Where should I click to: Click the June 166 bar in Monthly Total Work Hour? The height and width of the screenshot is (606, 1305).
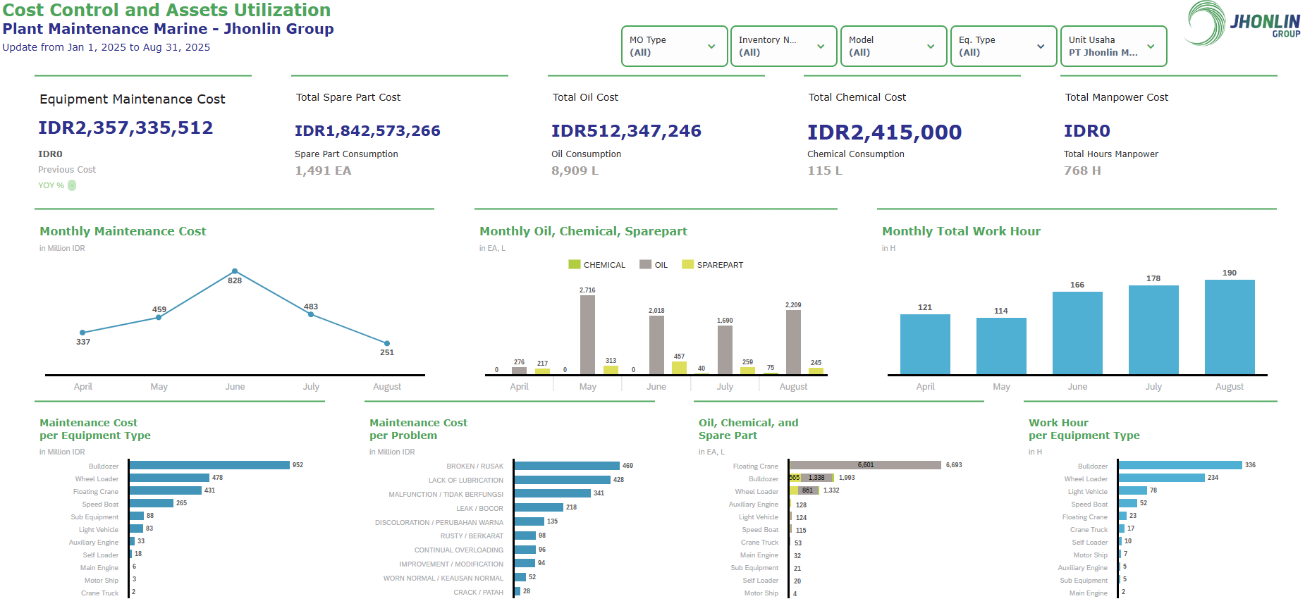[x=1078, y=333]
